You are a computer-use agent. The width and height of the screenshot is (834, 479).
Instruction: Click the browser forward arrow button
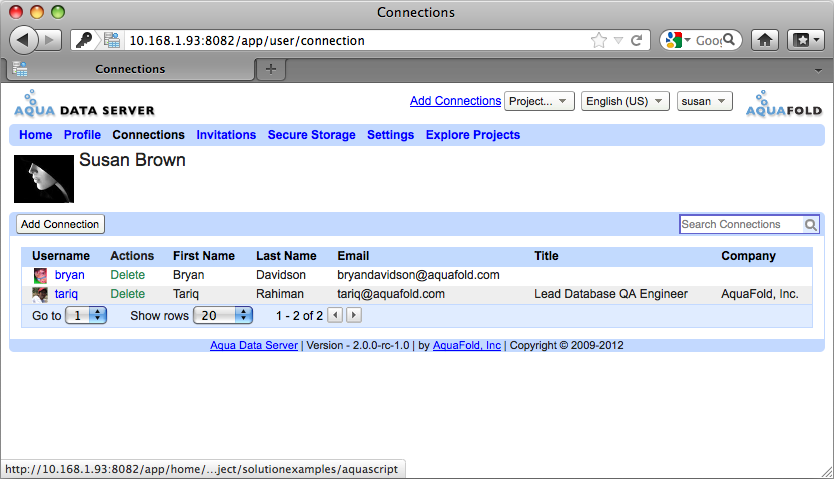point(50,40)
